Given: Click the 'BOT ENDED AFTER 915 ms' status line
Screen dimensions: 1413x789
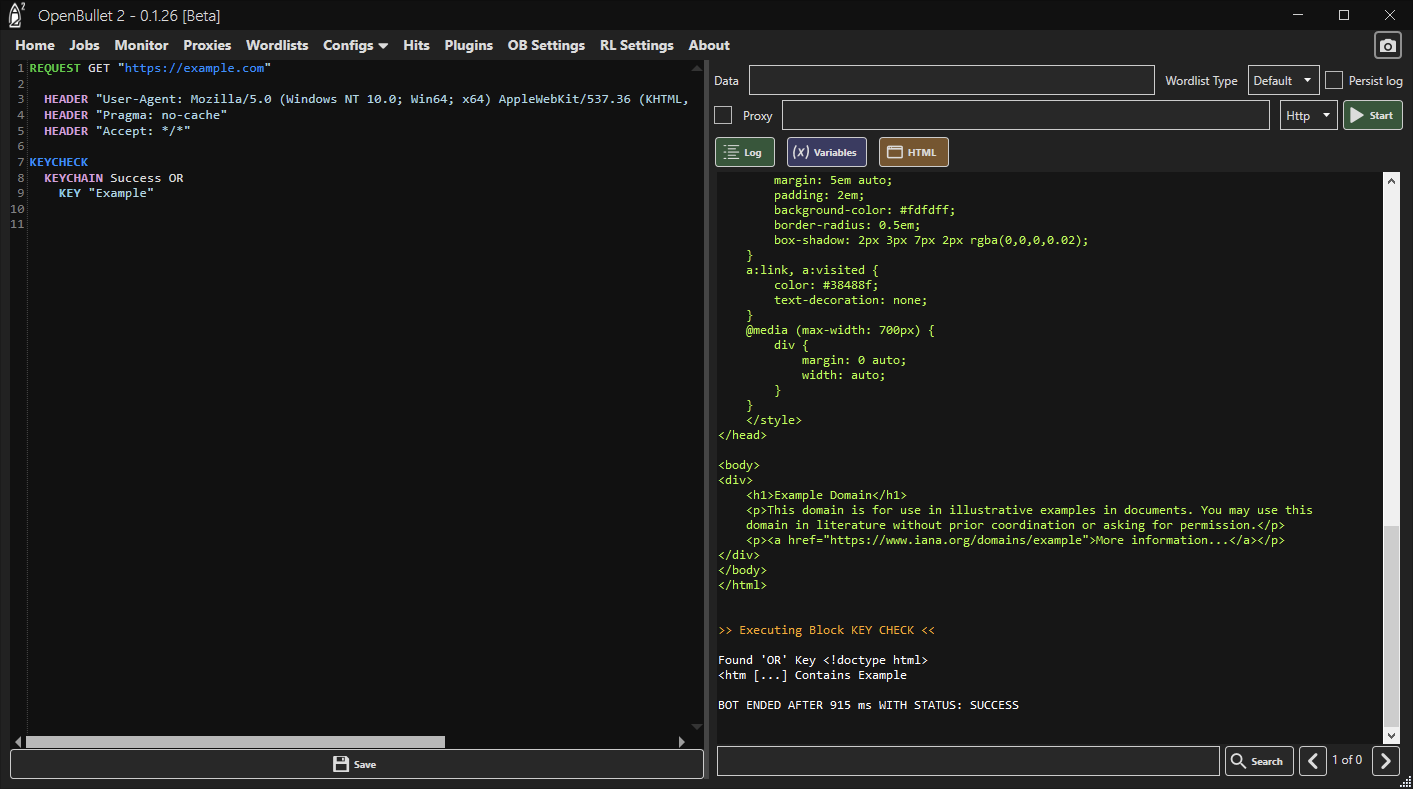Looking at the screenshot, I should click(x=868, y=705).
